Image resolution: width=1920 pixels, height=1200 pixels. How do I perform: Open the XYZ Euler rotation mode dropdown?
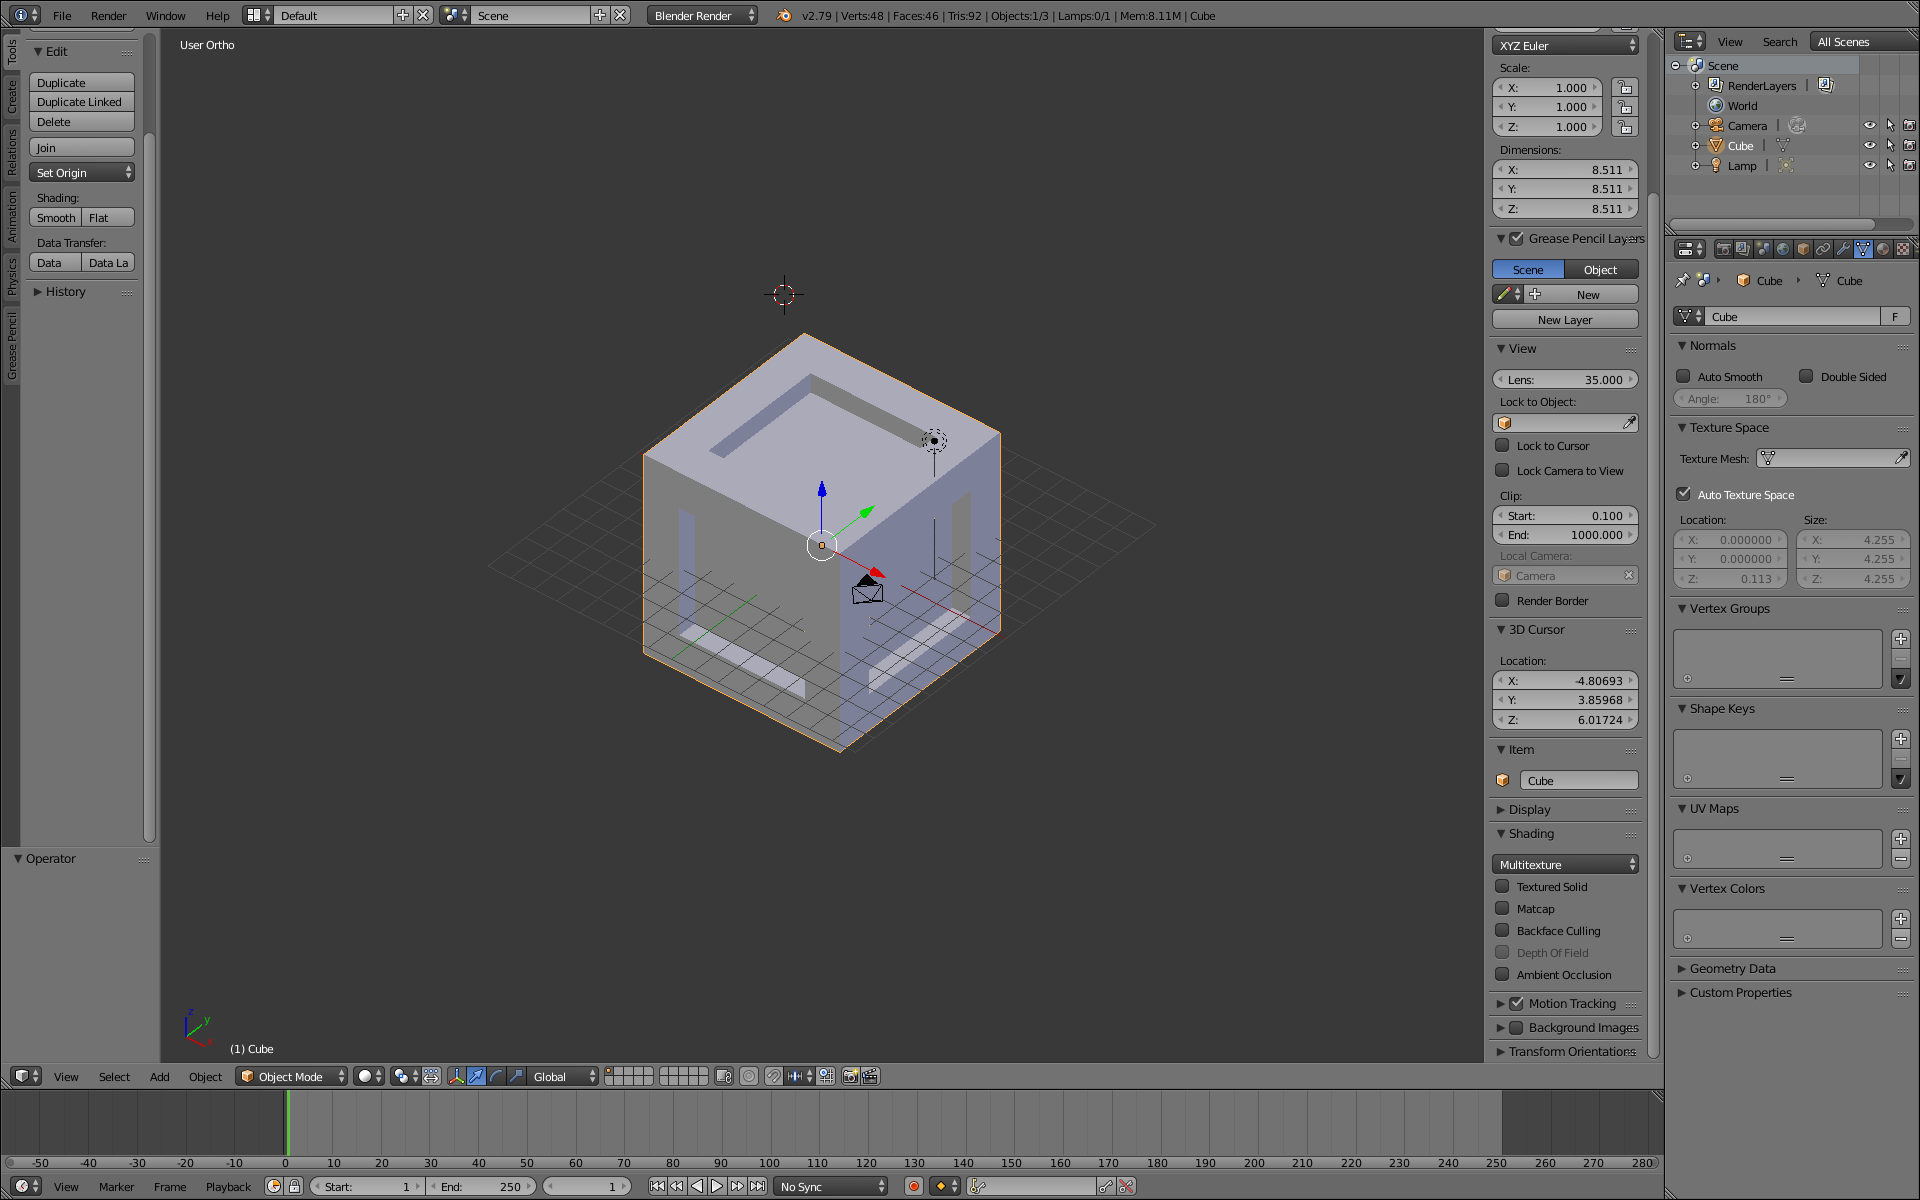[x=1565, y=45]
